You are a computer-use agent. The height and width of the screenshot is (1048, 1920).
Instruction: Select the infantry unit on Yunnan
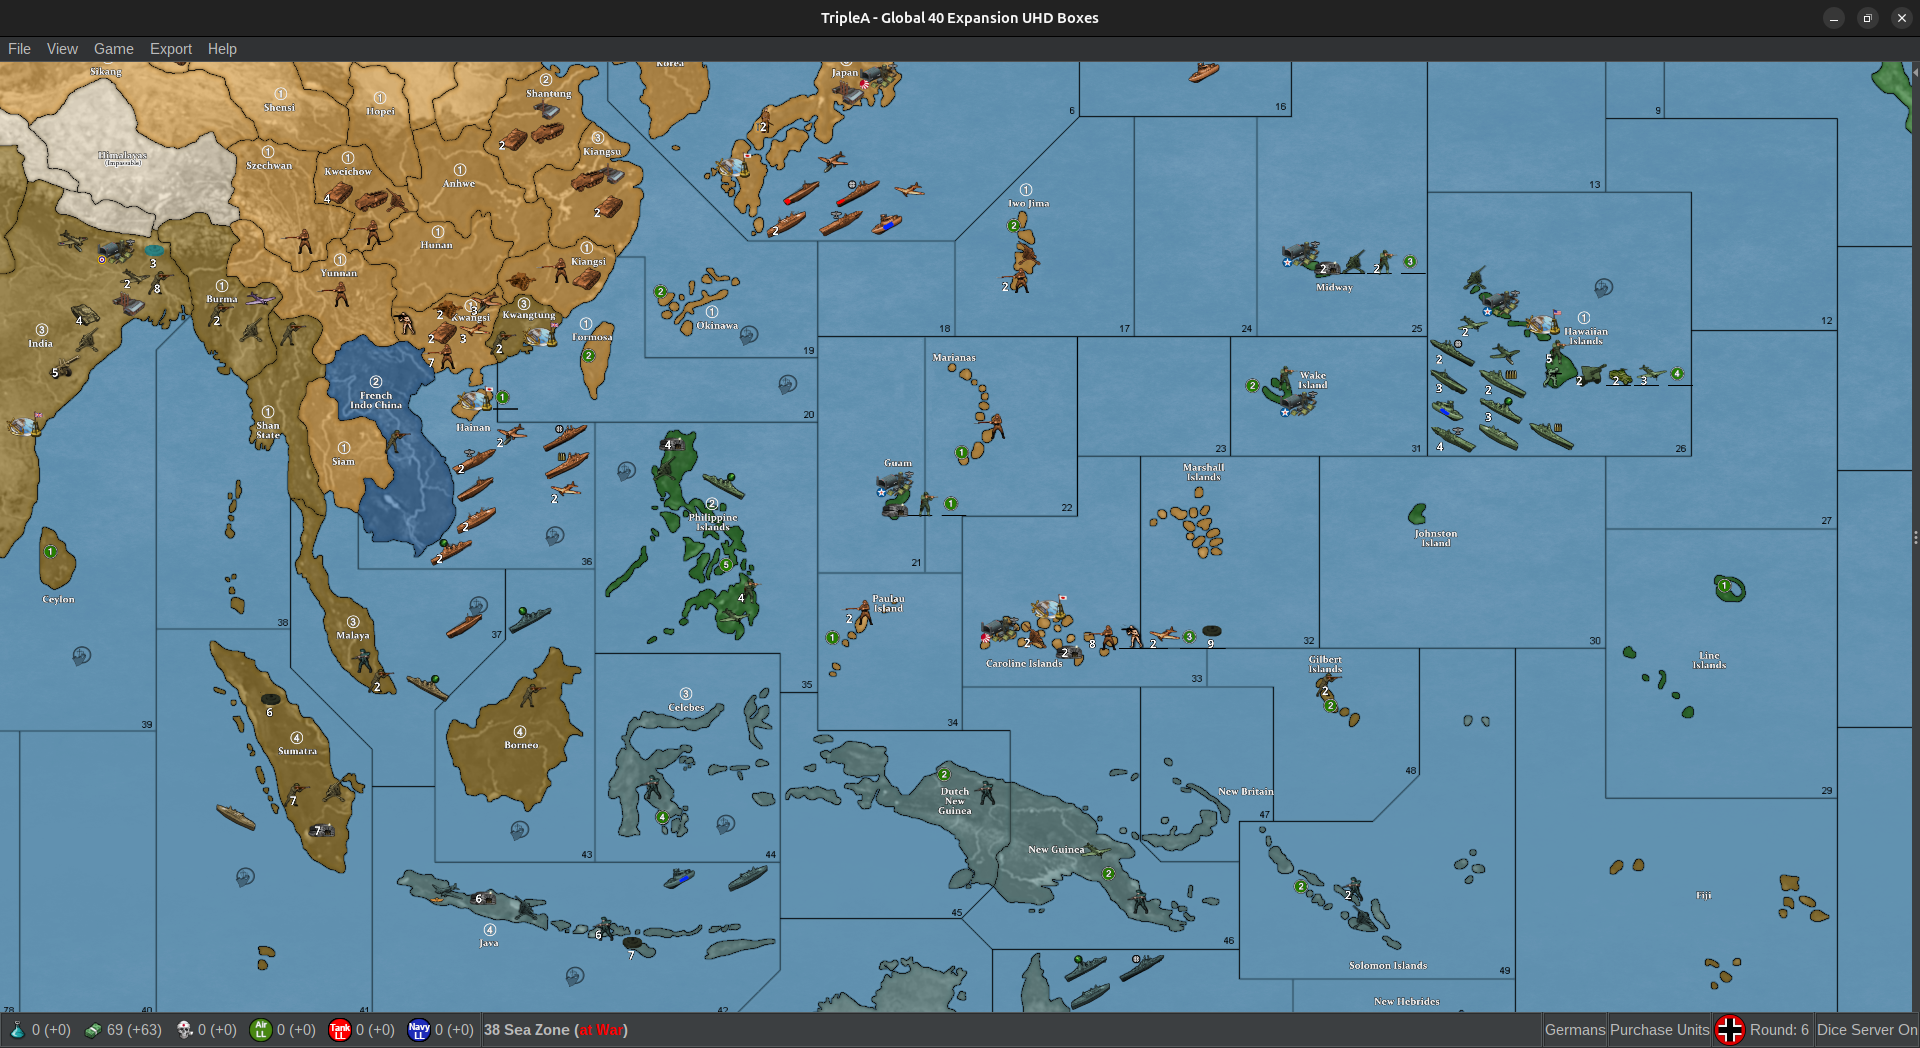[x=342, y=293]
